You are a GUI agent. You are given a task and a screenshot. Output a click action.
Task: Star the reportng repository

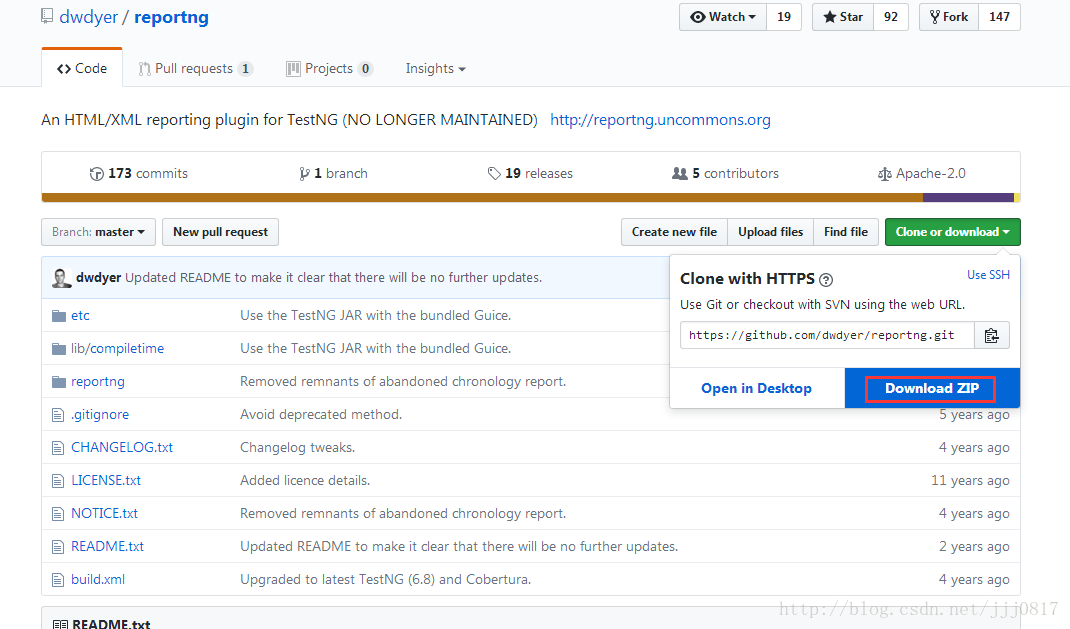(843, 17)
